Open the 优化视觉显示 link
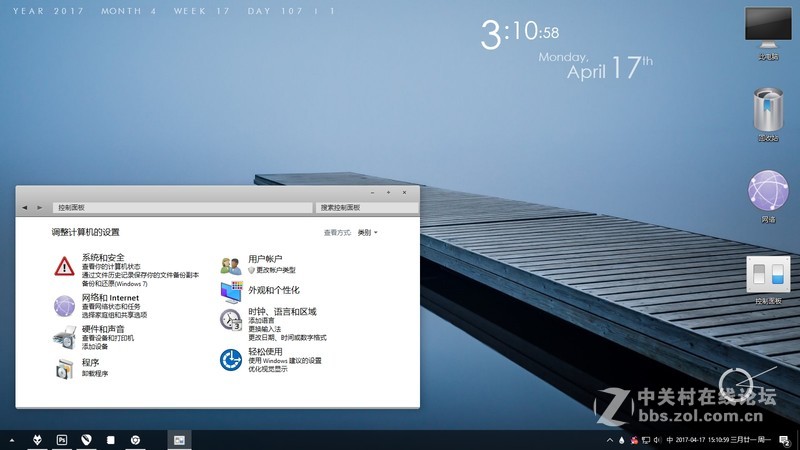The image size is (800, 450). point(268,369)
